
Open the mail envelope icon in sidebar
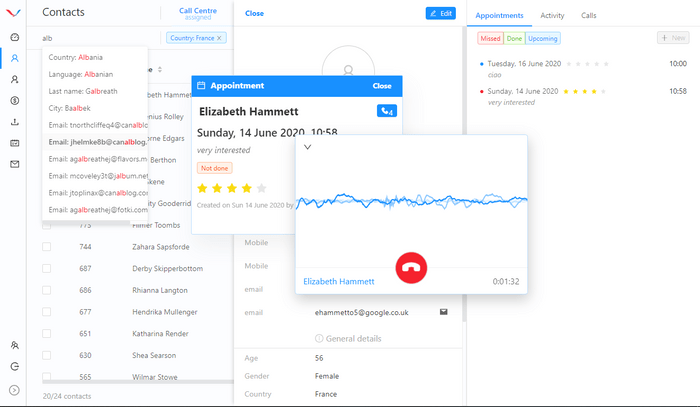14,164
